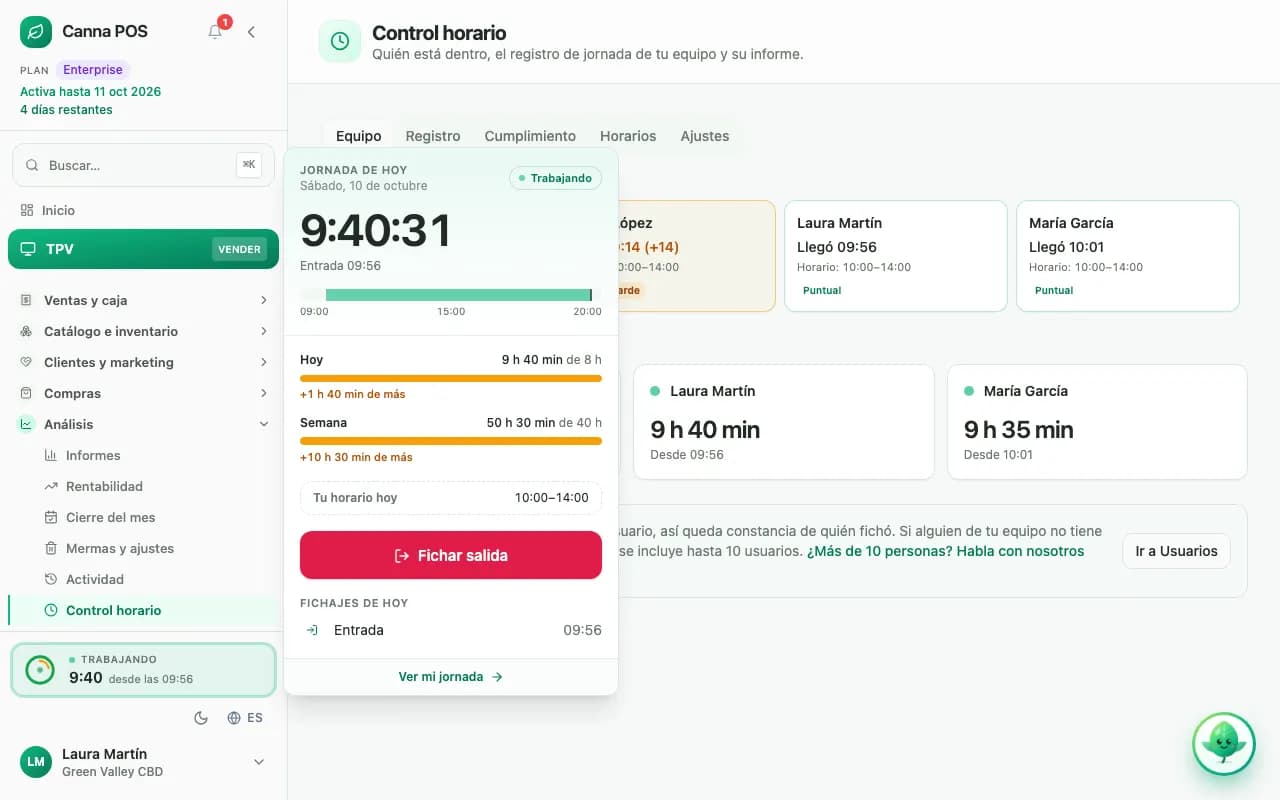
Task: Click the LM user avatar
Action: pos(36,762)
